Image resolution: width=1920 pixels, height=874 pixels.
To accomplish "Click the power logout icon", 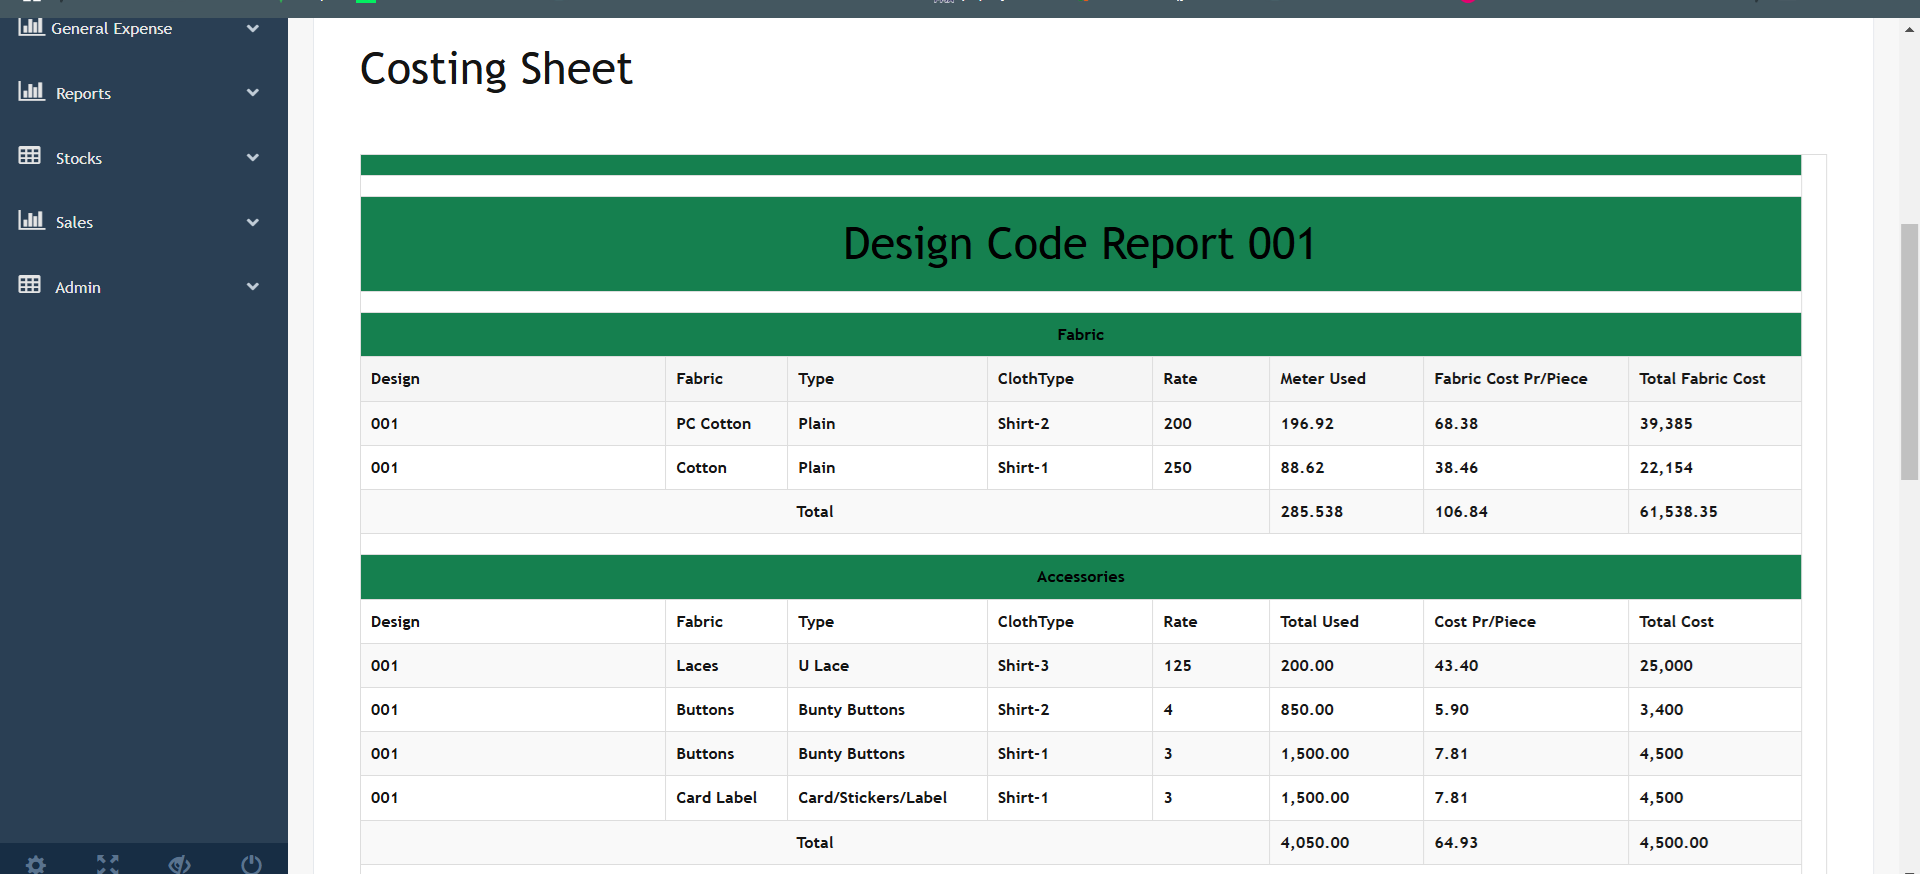I will pyautogui.click(x=252, y=864).
